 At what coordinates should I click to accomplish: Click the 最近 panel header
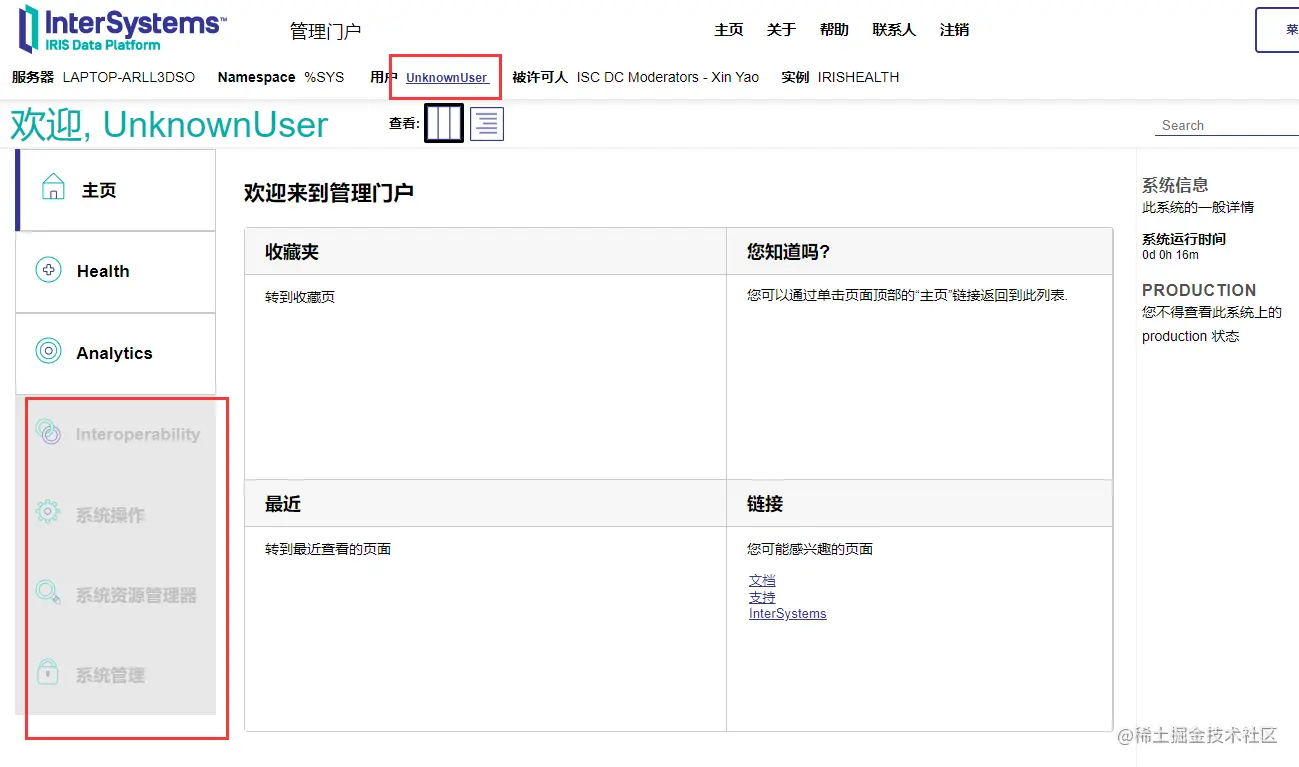pos(485,503)
